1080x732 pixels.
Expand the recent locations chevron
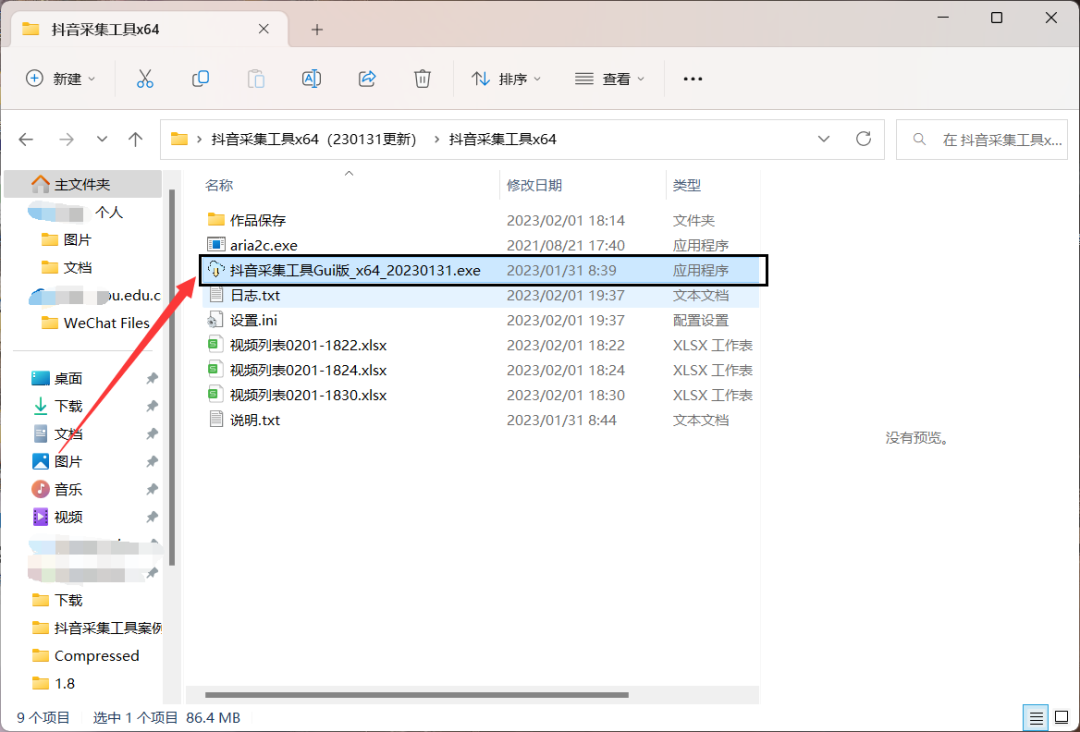tap(102, 140)
